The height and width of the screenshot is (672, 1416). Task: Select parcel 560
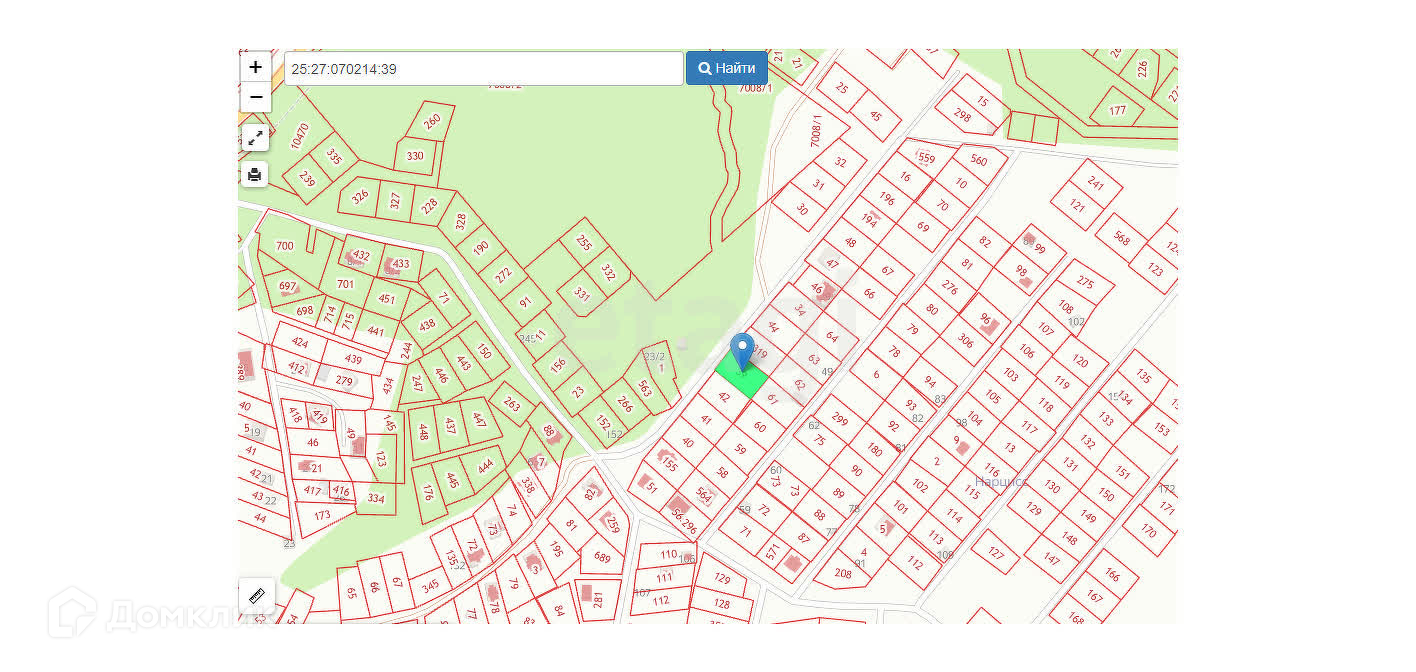(x=978, y=160)
